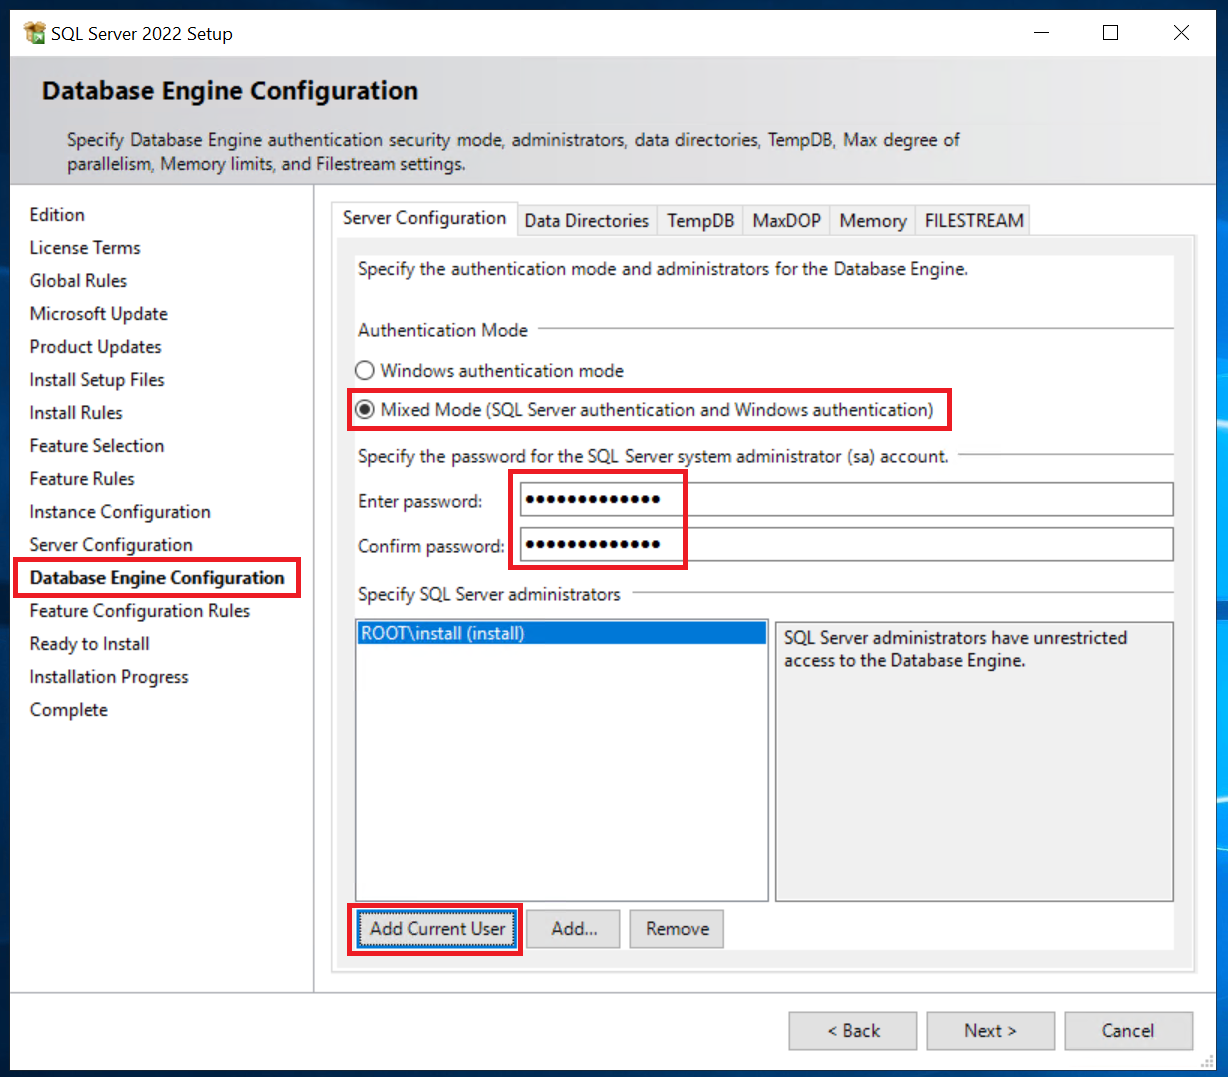Click Global Rules step in sidebar

click(78, 281)
